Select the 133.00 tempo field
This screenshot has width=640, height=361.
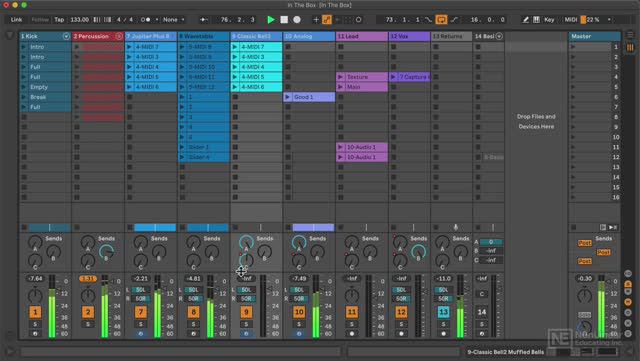[80, 20]
